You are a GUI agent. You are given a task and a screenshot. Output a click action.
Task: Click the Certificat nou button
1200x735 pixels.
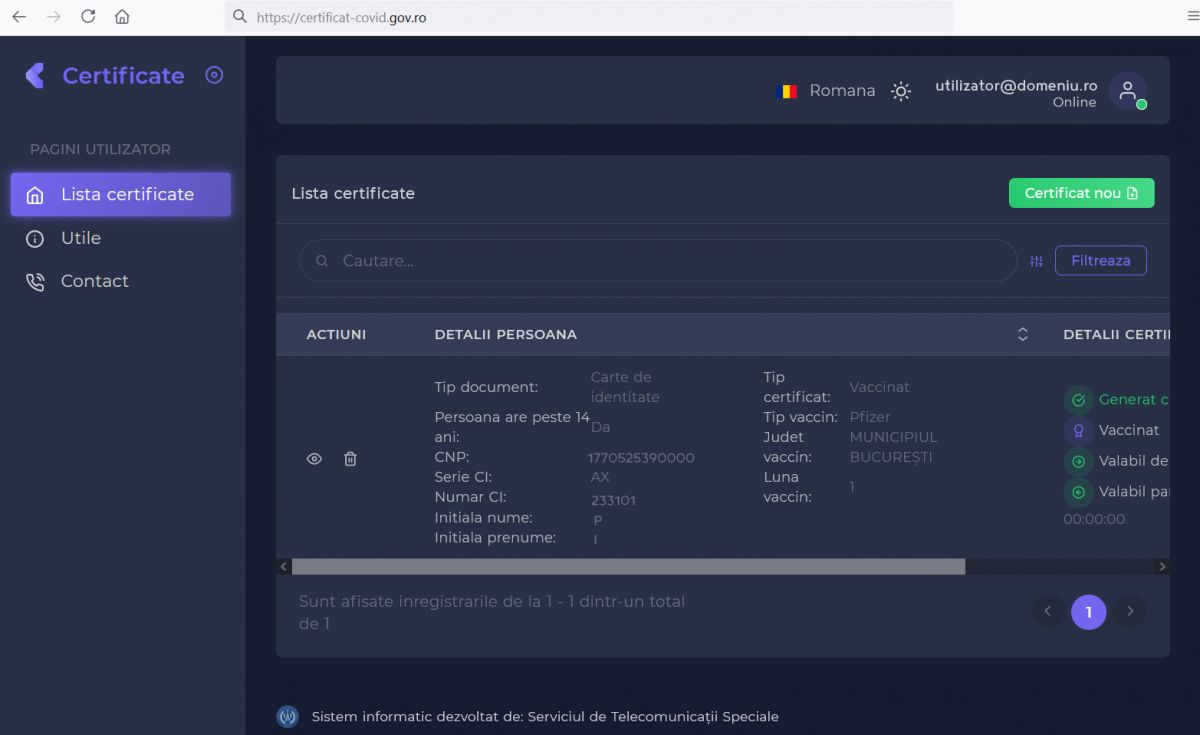pos(1081,193)
